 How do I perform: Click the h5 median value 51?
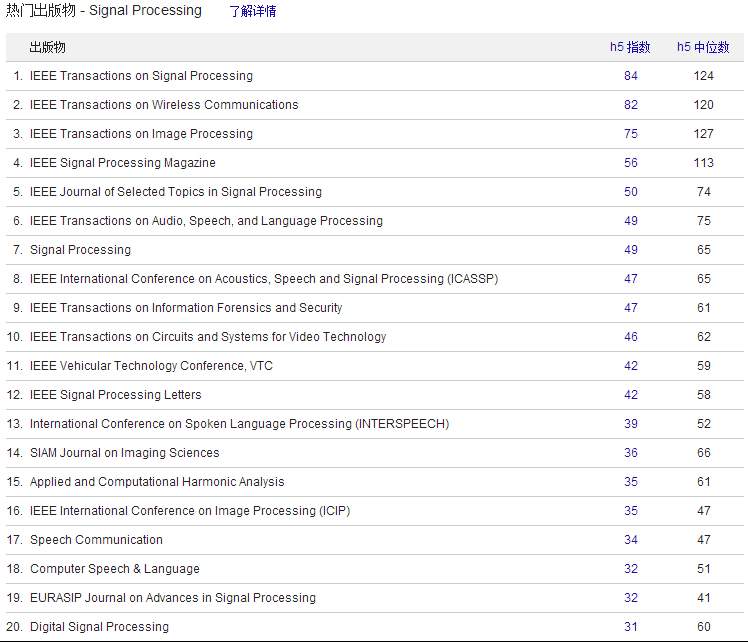(x=704, y=569)
